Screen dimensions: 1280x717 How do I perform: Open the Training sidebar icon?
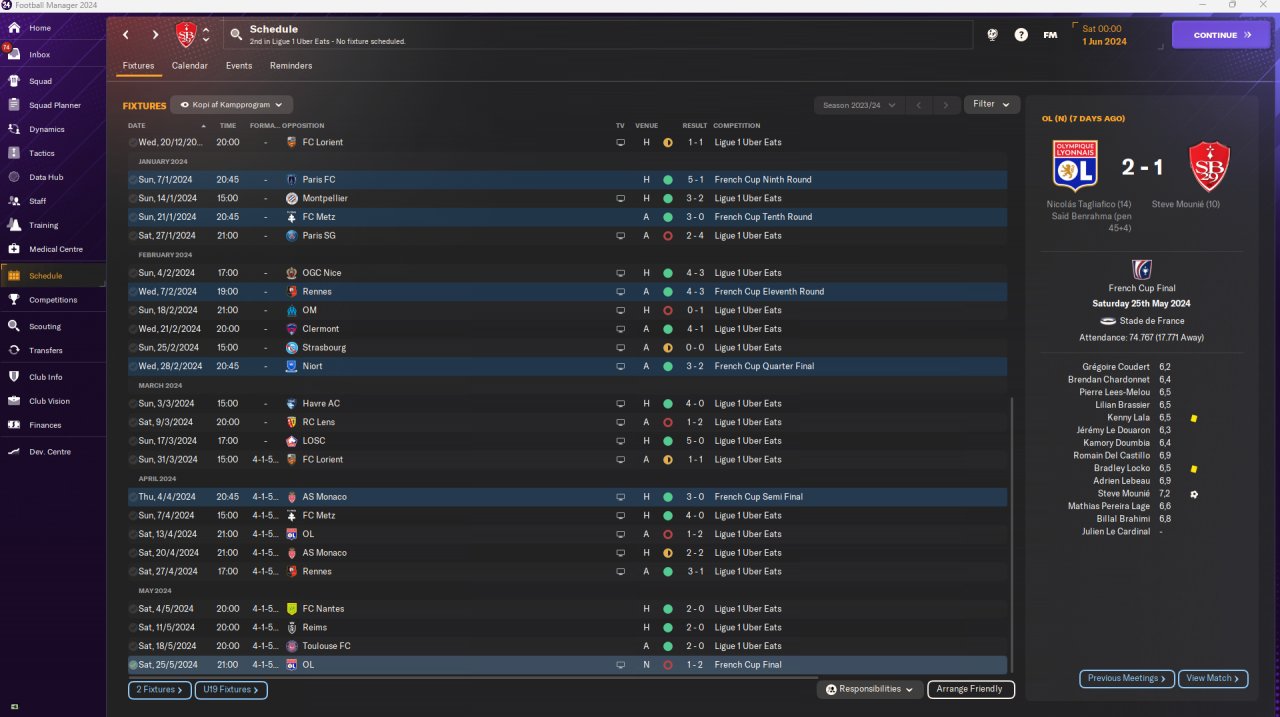tap(14, 225)
